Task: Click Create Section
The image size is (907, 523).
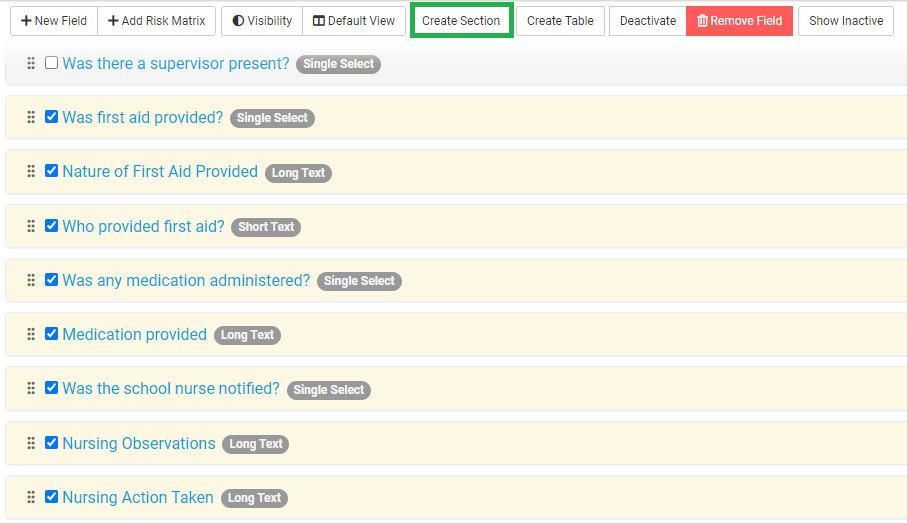Action: pos(461,21)
